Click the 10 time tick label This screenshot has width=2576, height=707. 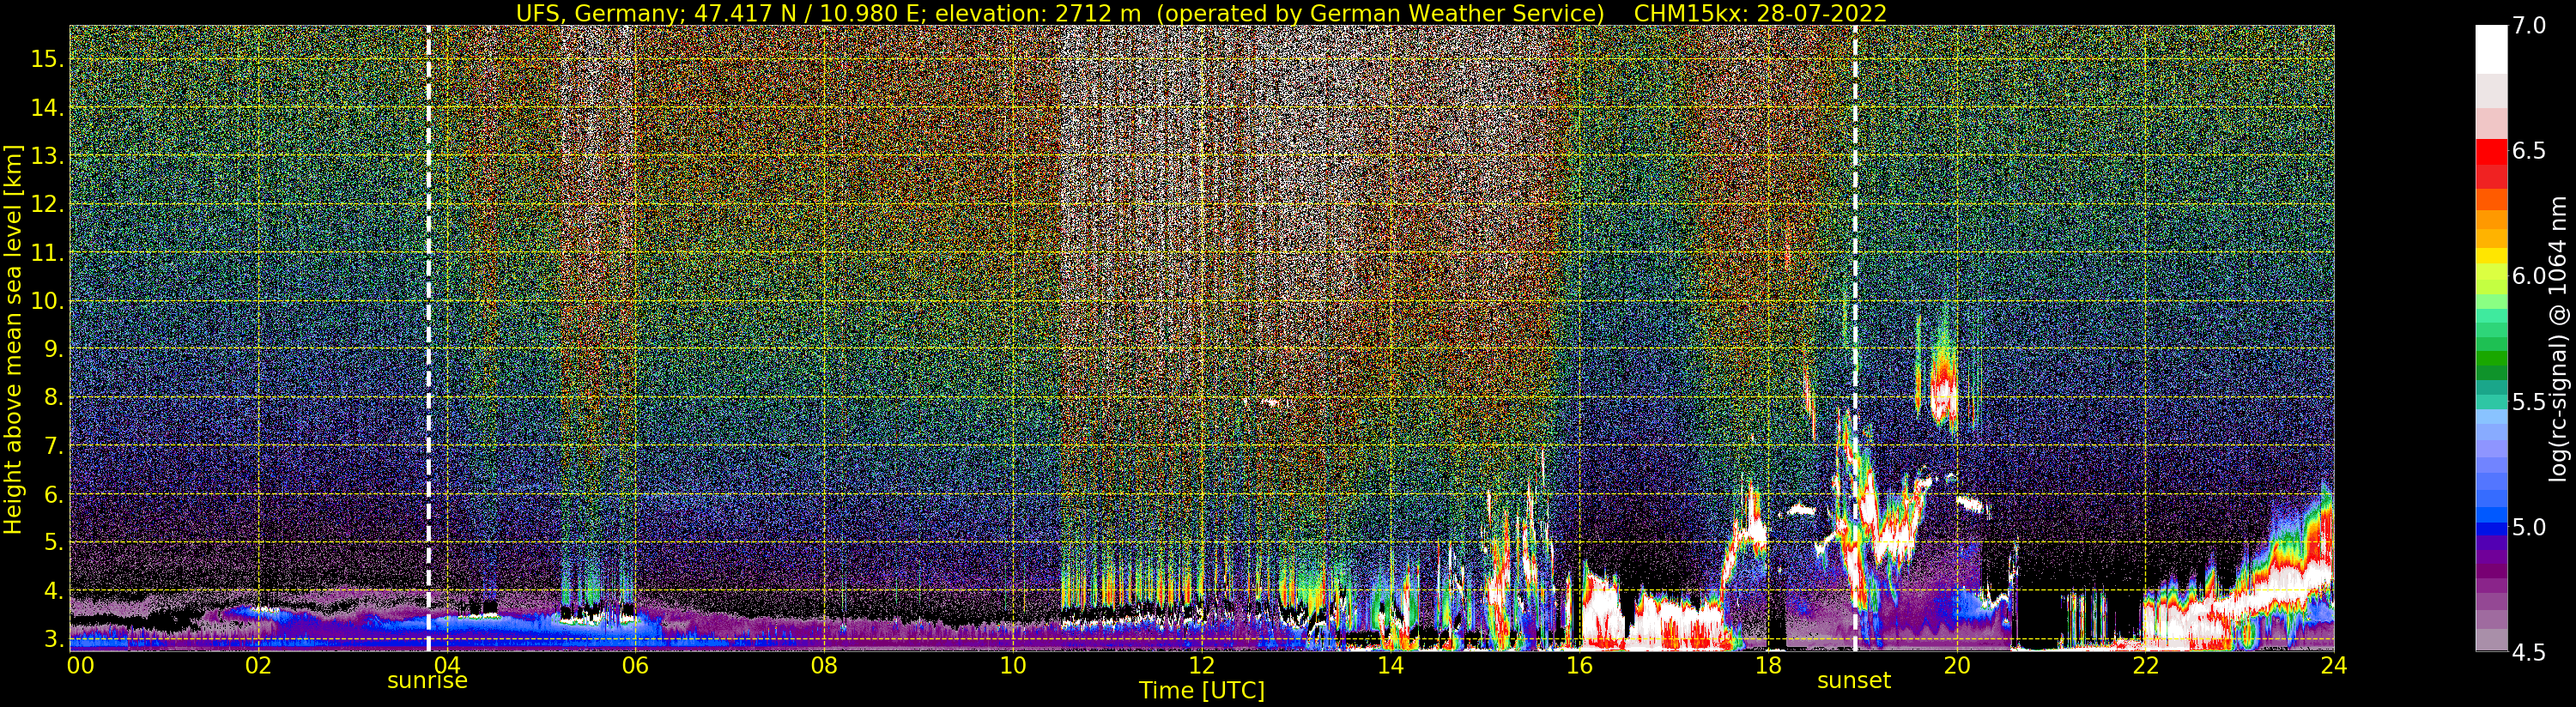click(1013, 665)
